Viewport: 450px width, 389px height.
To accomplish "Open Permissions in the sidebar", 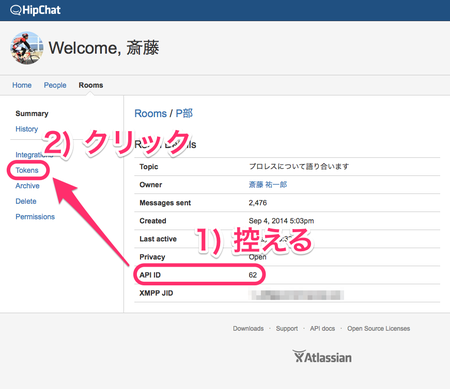I will tap(35, 217).
